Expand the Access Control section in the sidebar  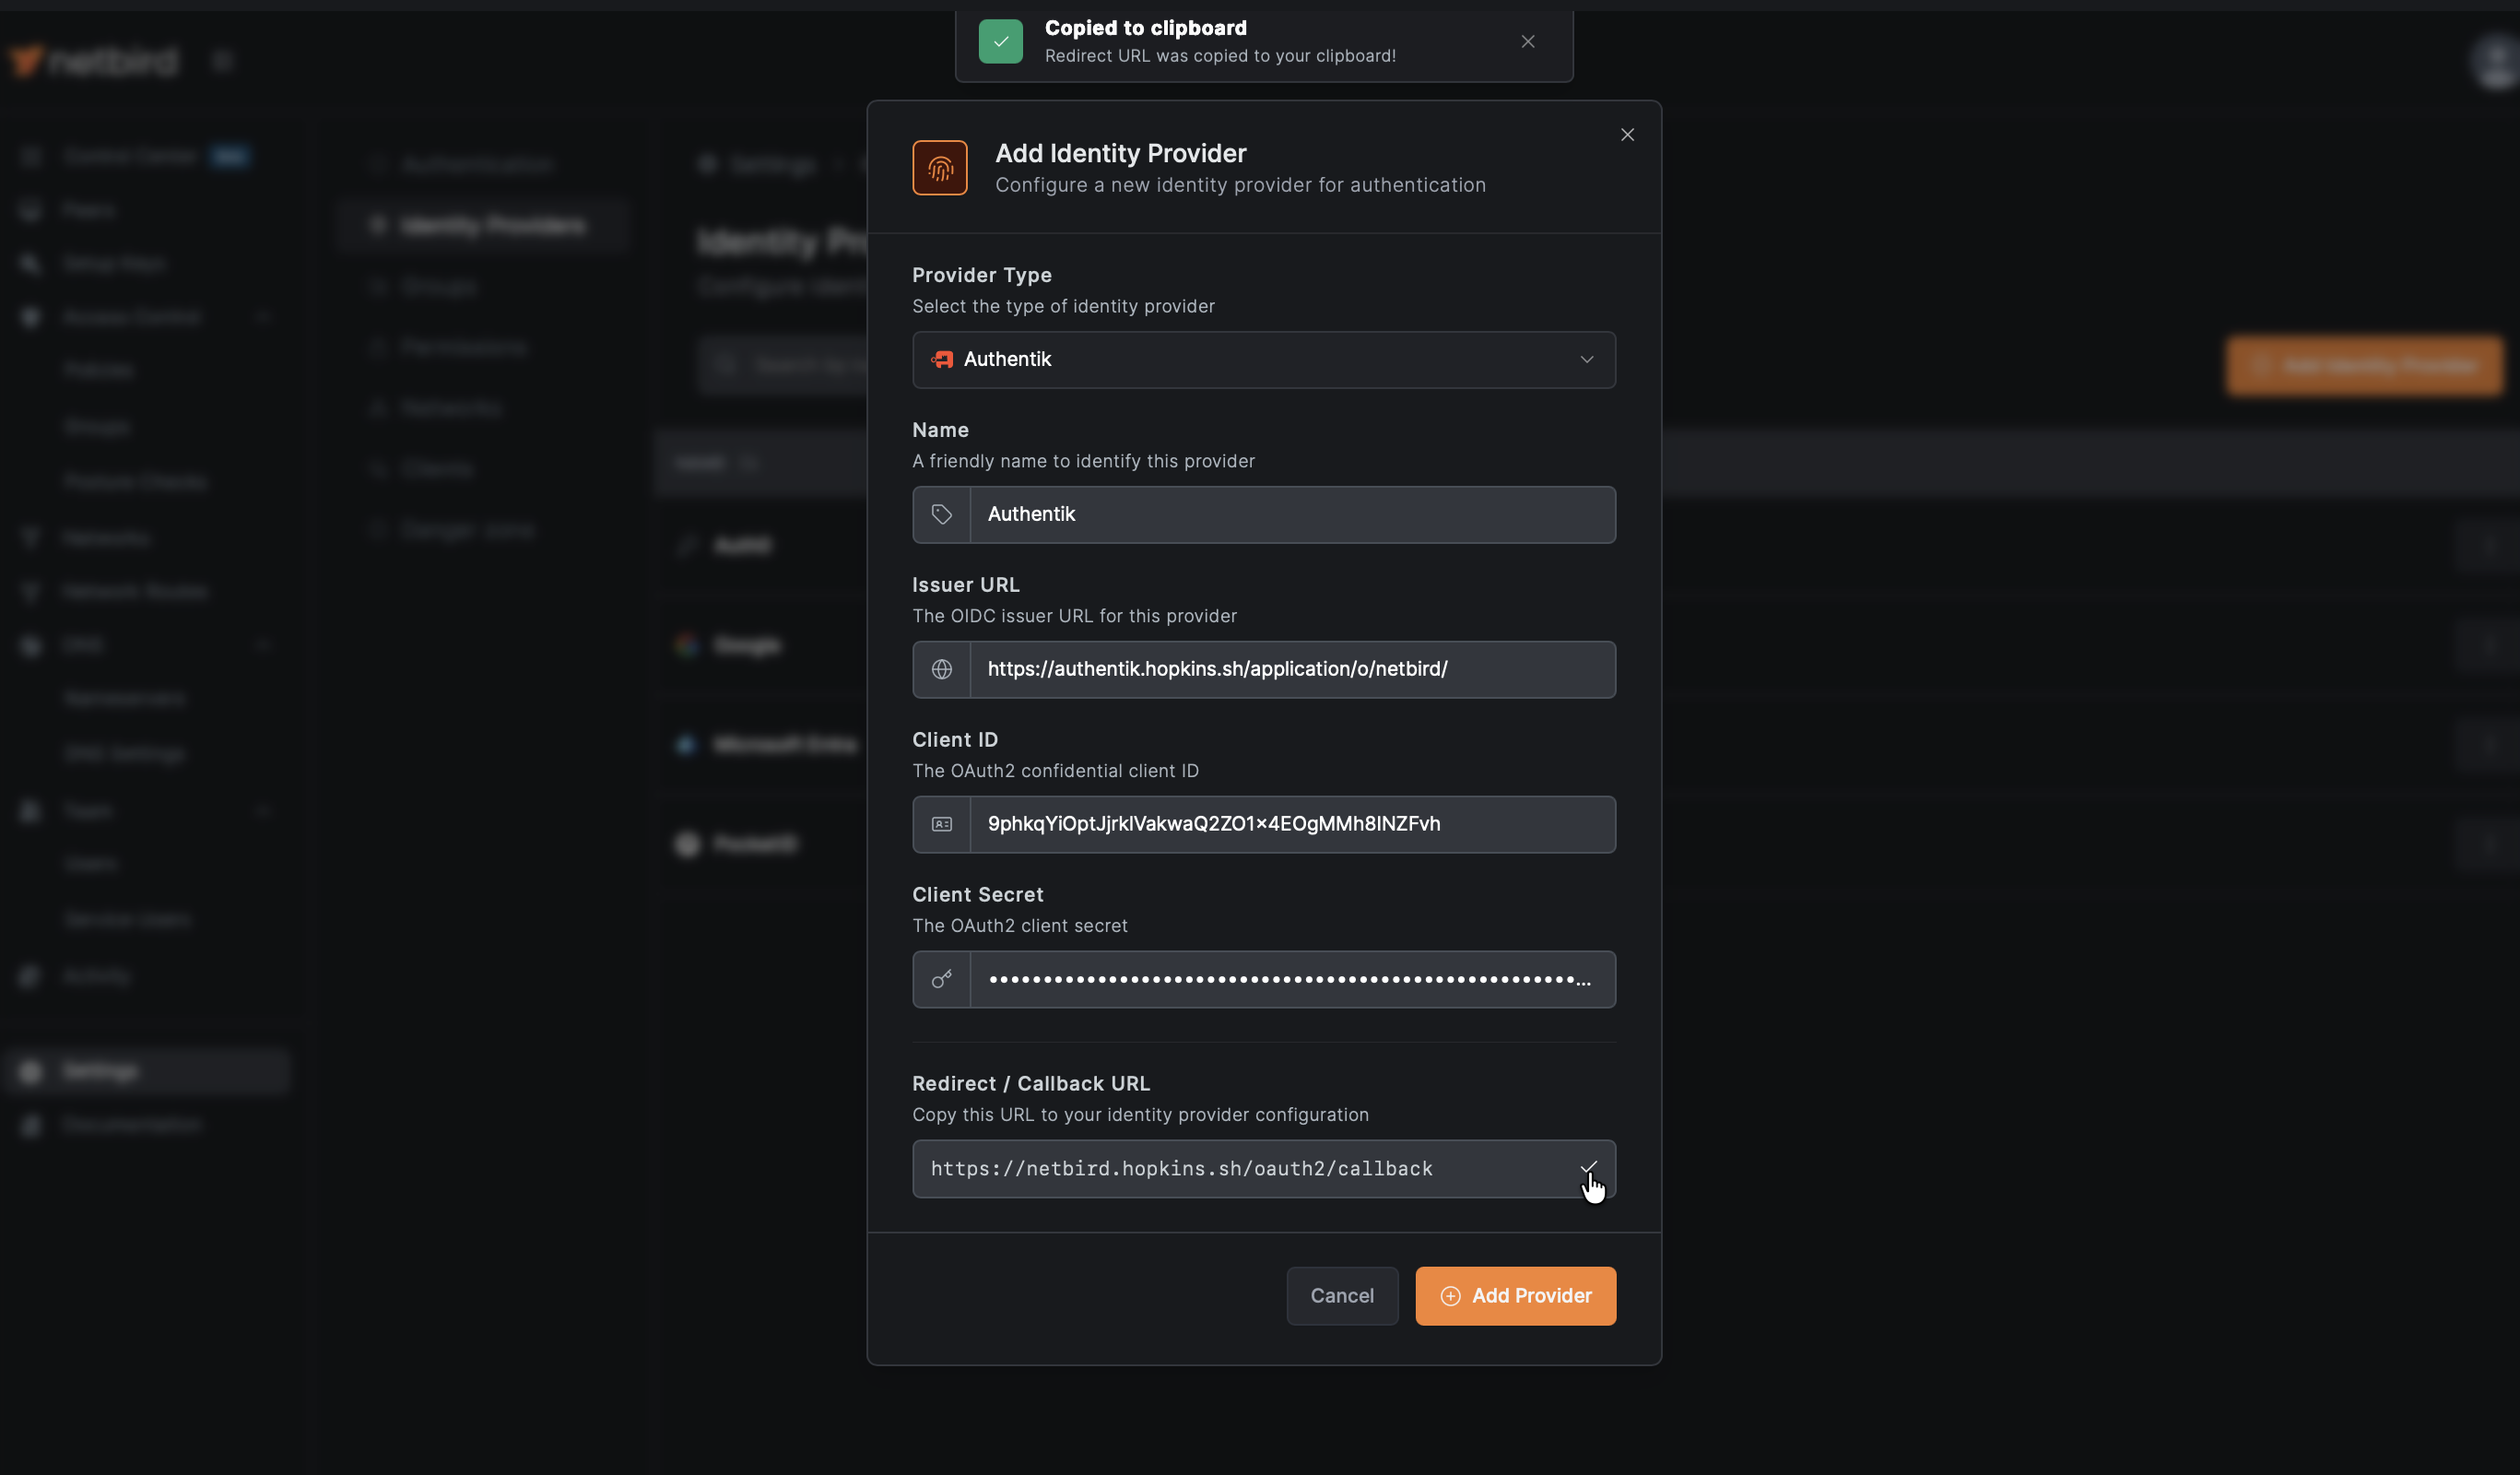click(x=263, y=317)
